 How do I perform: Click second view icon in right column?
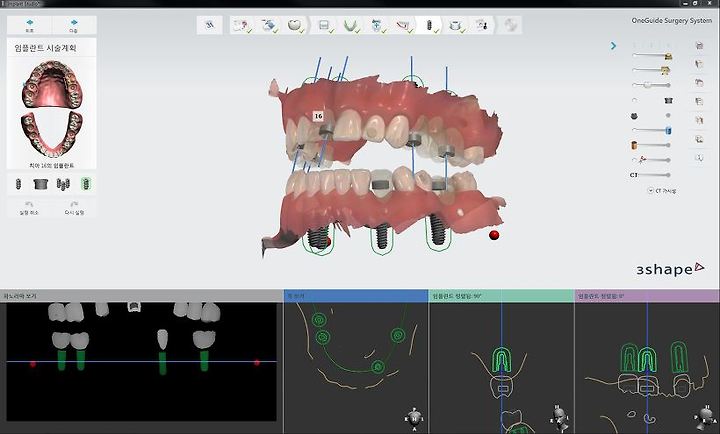pyautogui.click(x=699, y=64)
